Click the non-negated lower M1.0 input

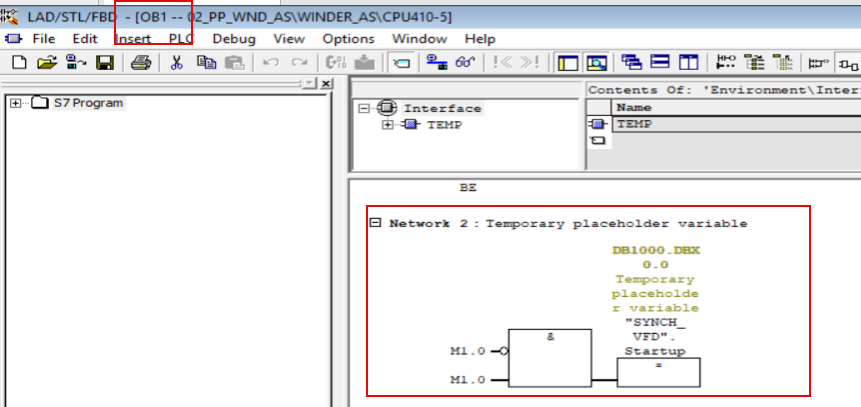[468, 380]
